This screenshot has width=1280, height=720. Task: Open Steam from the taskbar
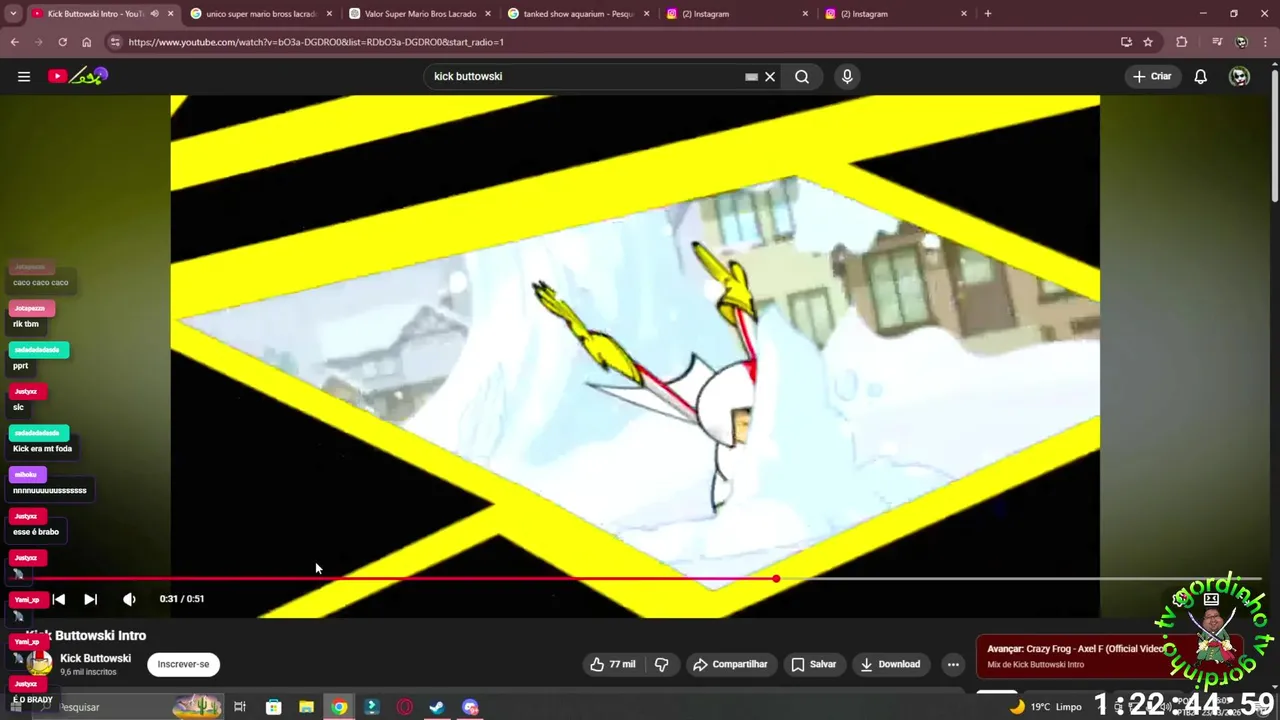[437, 707]
